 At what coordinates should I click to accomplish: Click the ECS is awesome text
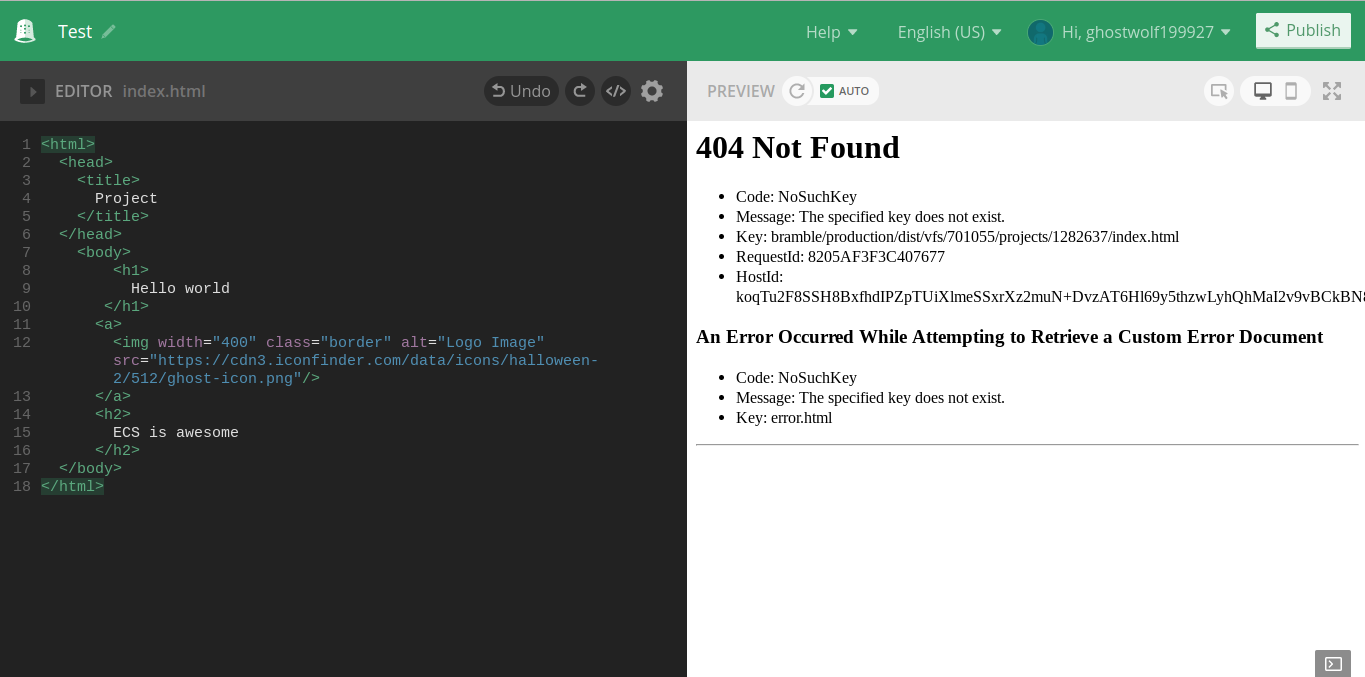click(176, 433)
